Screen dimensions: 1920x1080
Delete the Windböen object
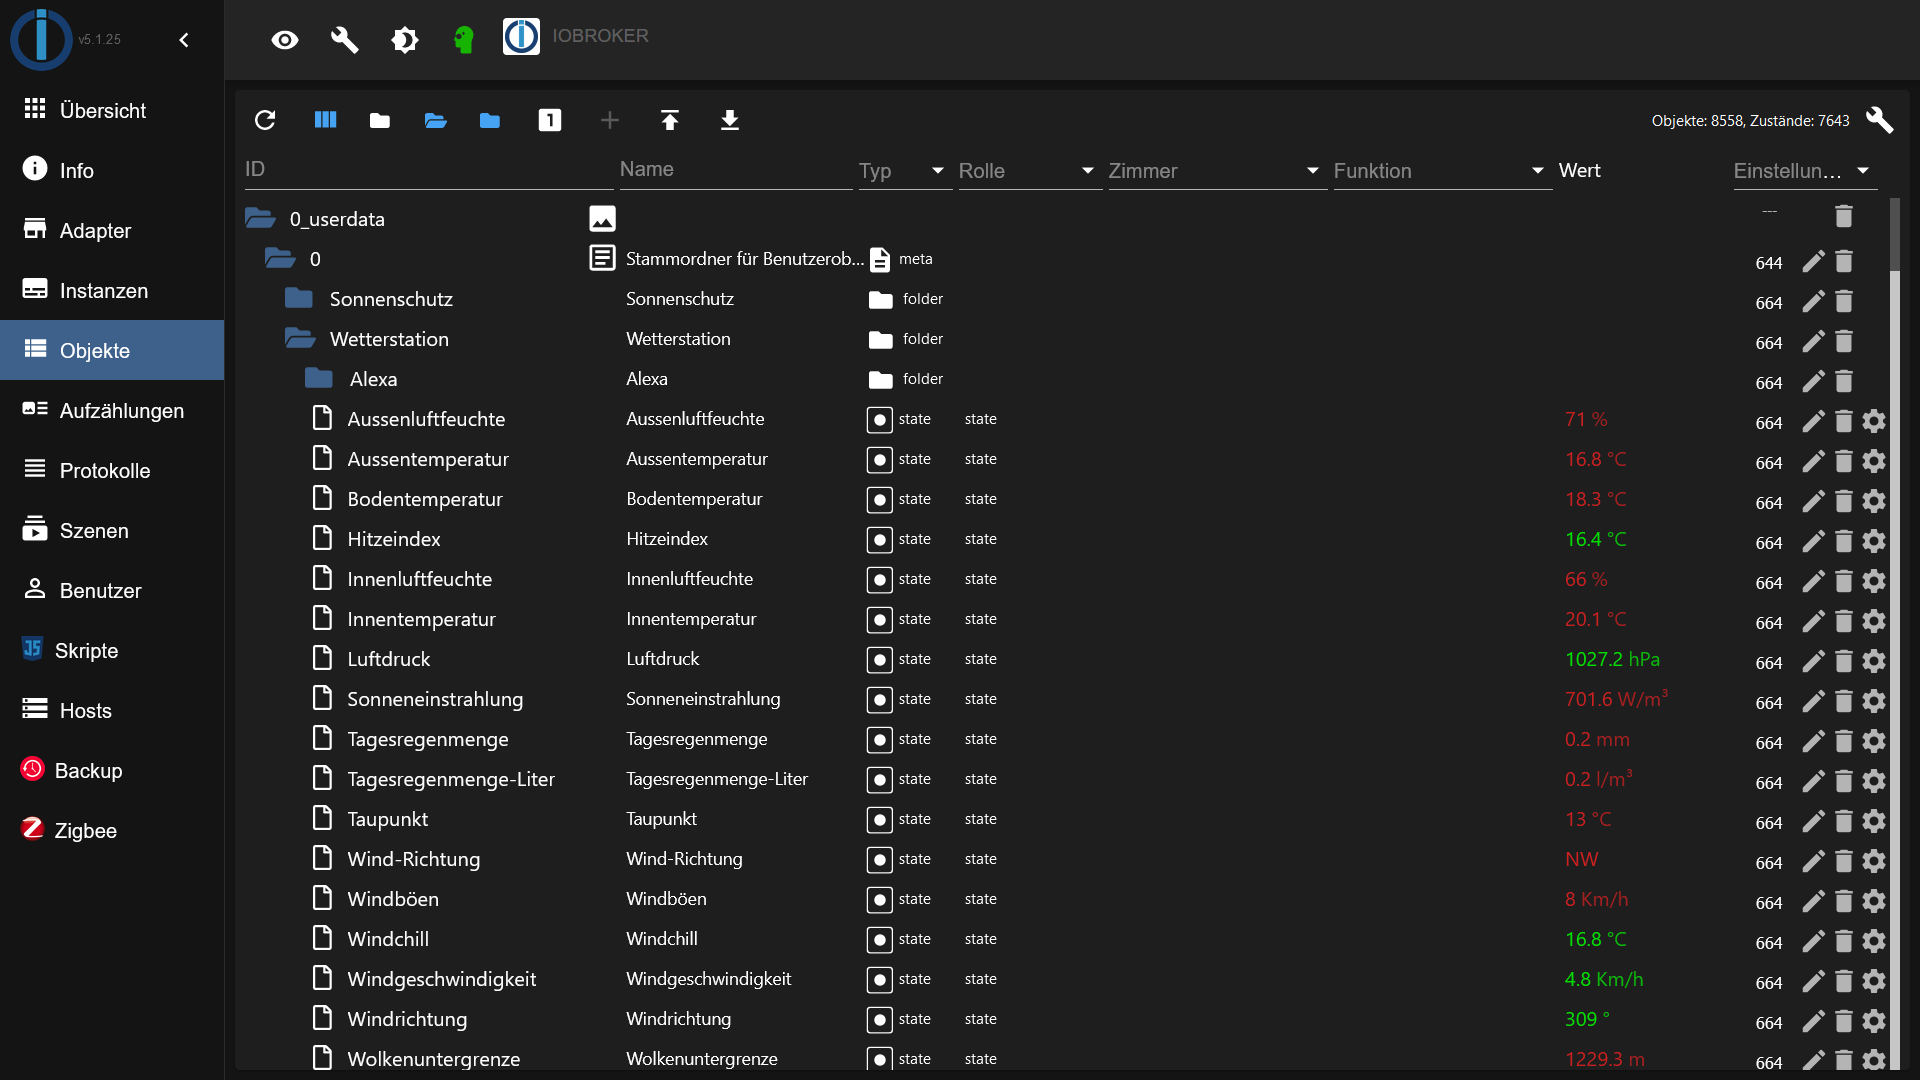(x=1844, y=901)
